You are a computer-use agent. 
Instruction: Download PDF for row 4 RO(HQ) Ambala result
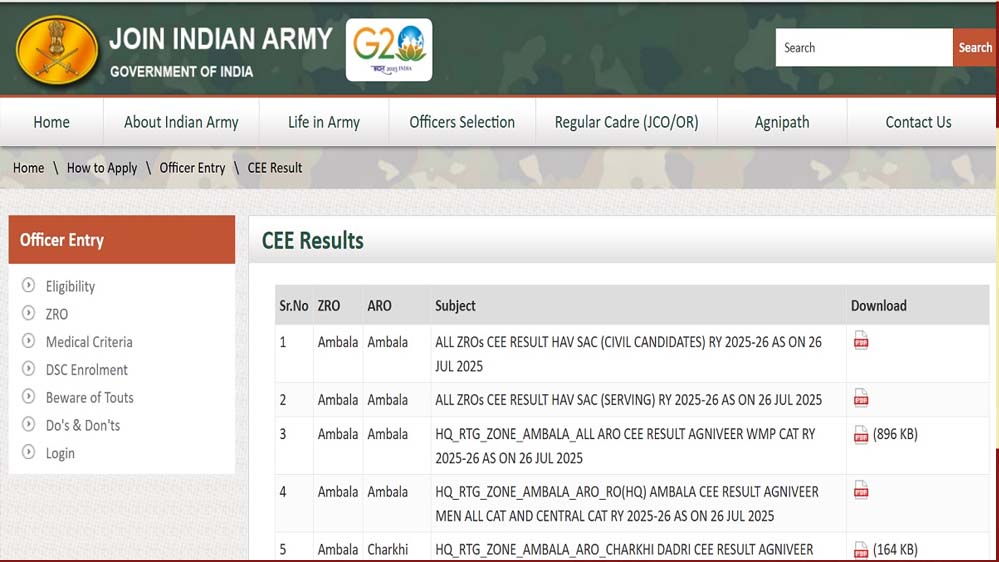pos(860,490)
